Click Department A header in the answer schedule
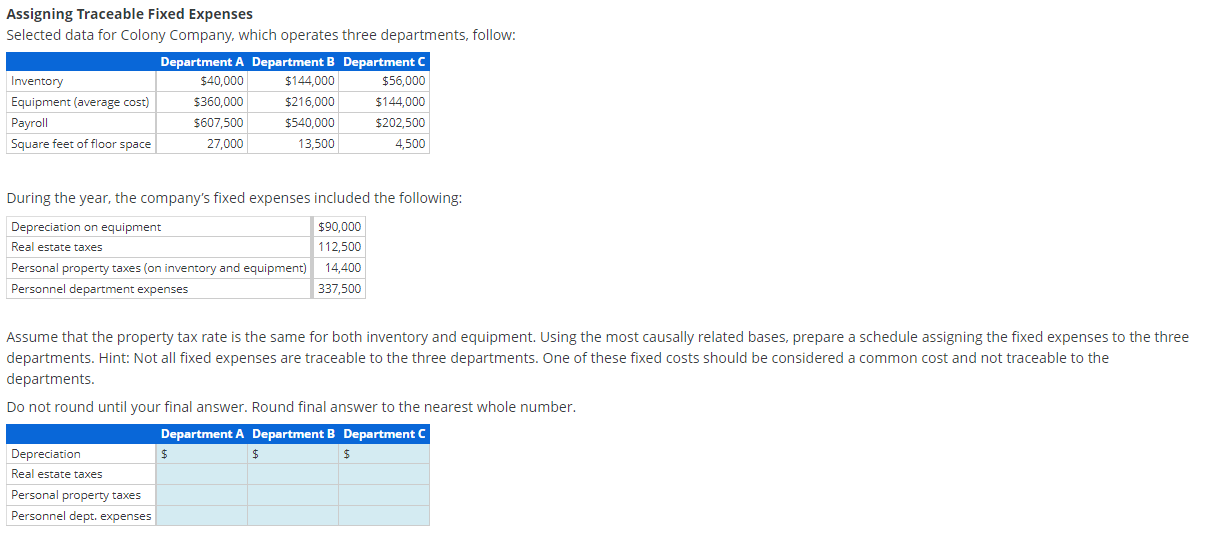 click(x=202, y=434)
